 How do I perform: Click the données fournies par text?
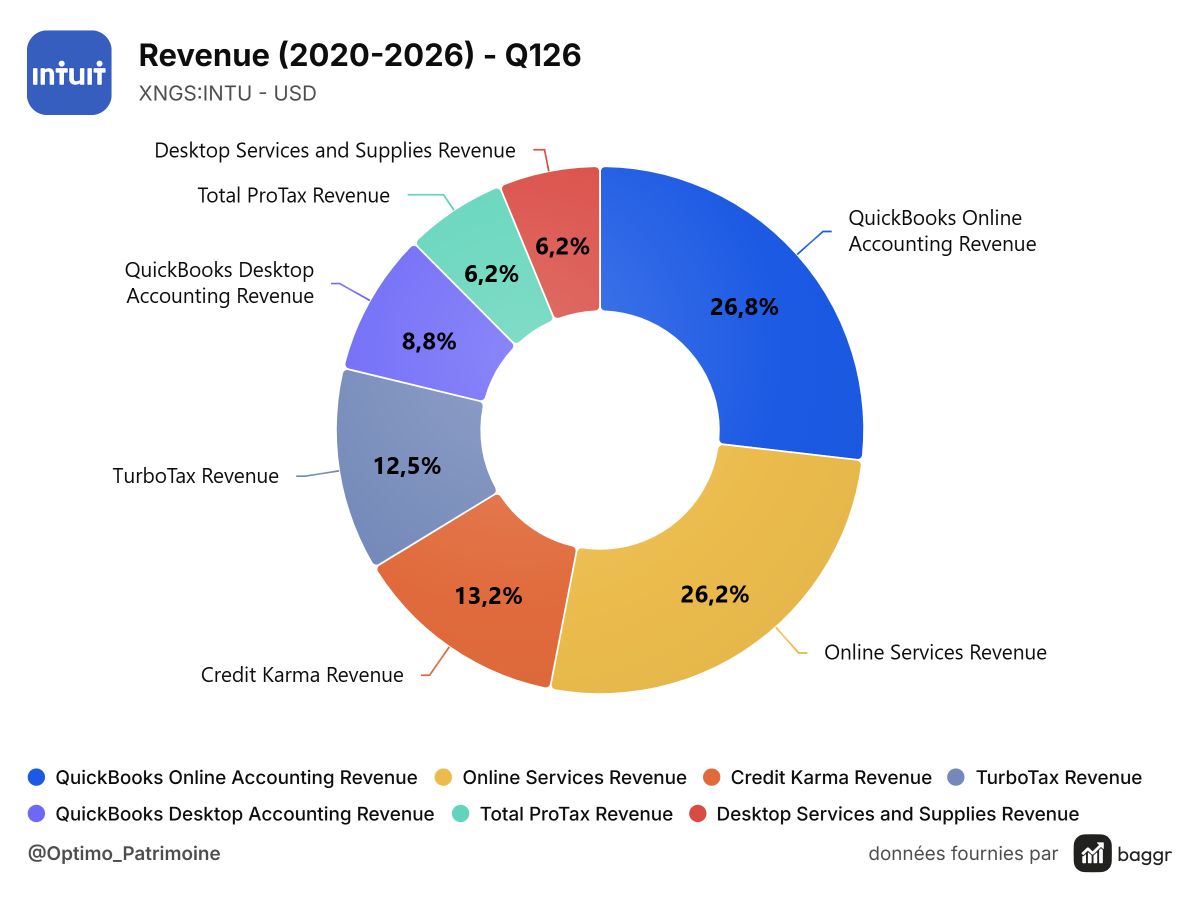(x=963, y=853)
